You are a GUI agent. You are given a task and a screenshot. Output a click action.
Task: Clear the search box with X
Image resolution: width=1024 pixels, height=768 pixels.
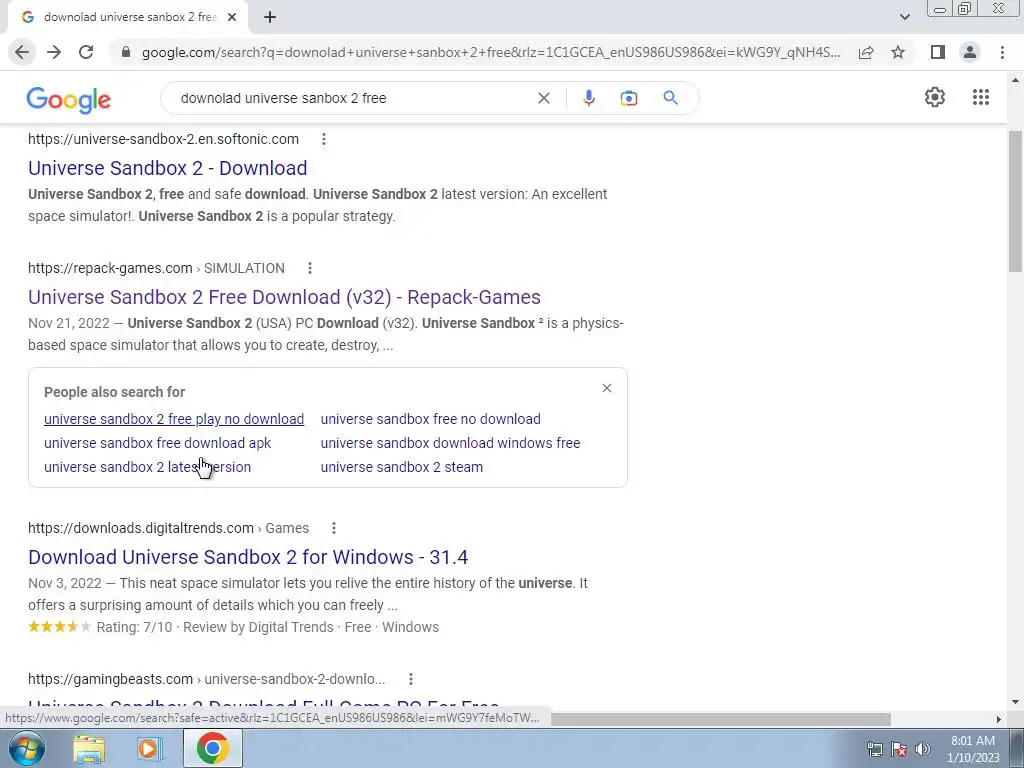[543, 98]
